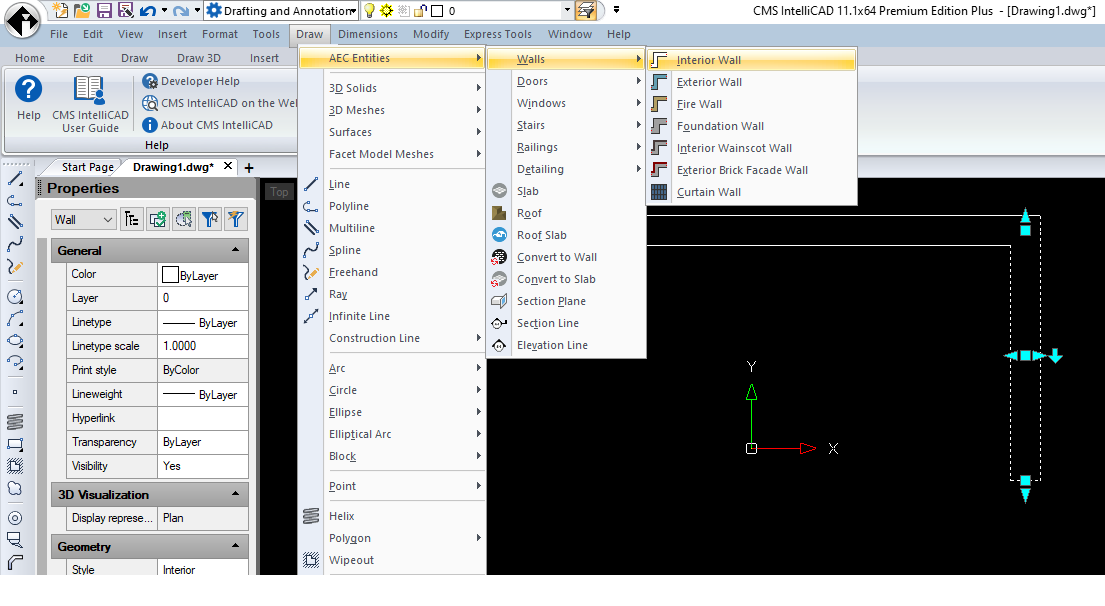The height and width of the screenshot is (606, 1105).
Task: Click the wall's top cyan grip square
Action: point(1025,230)
